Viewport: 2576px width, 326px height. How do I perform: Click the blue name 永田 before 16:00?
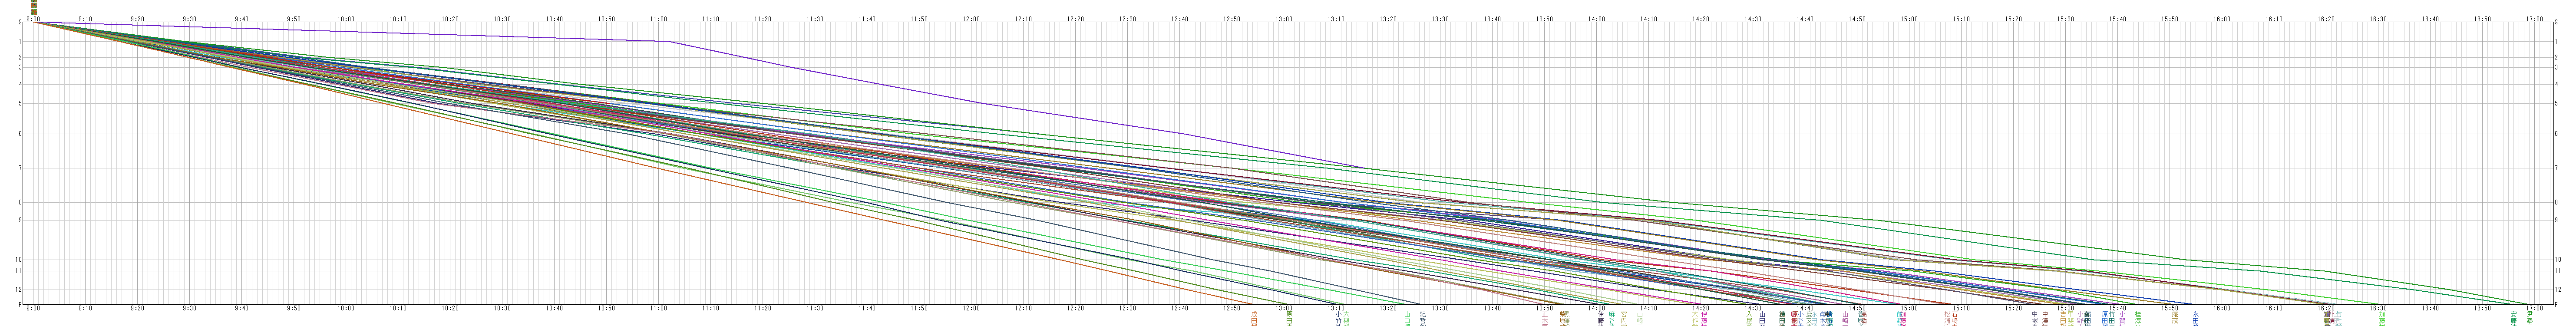pos(2196,318)
